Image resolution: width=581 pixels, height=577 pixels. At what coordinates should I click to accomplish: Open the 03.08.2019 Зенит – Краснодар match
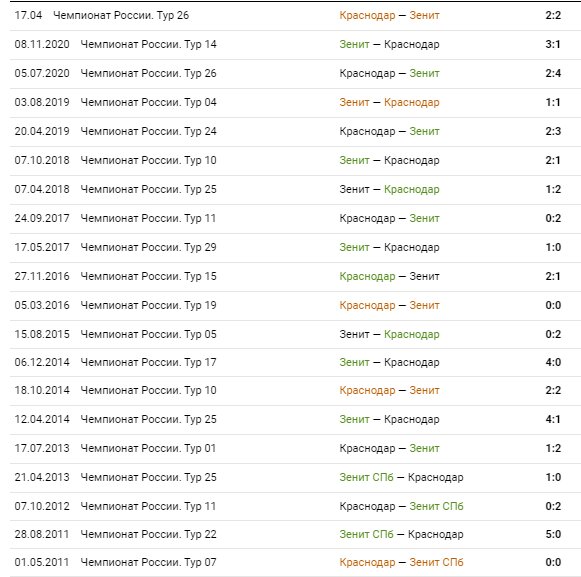pos(295,102)
